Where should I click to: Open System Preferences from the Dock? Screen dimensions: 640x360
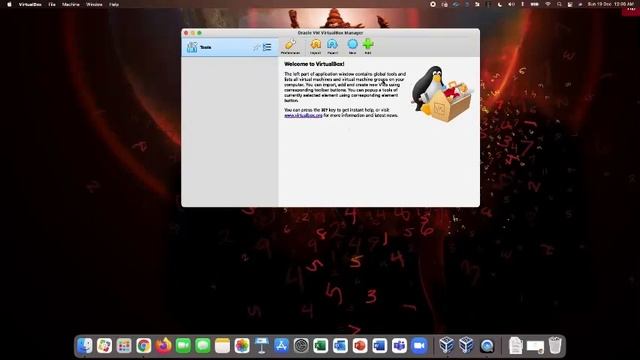click(x=301, y=346)
